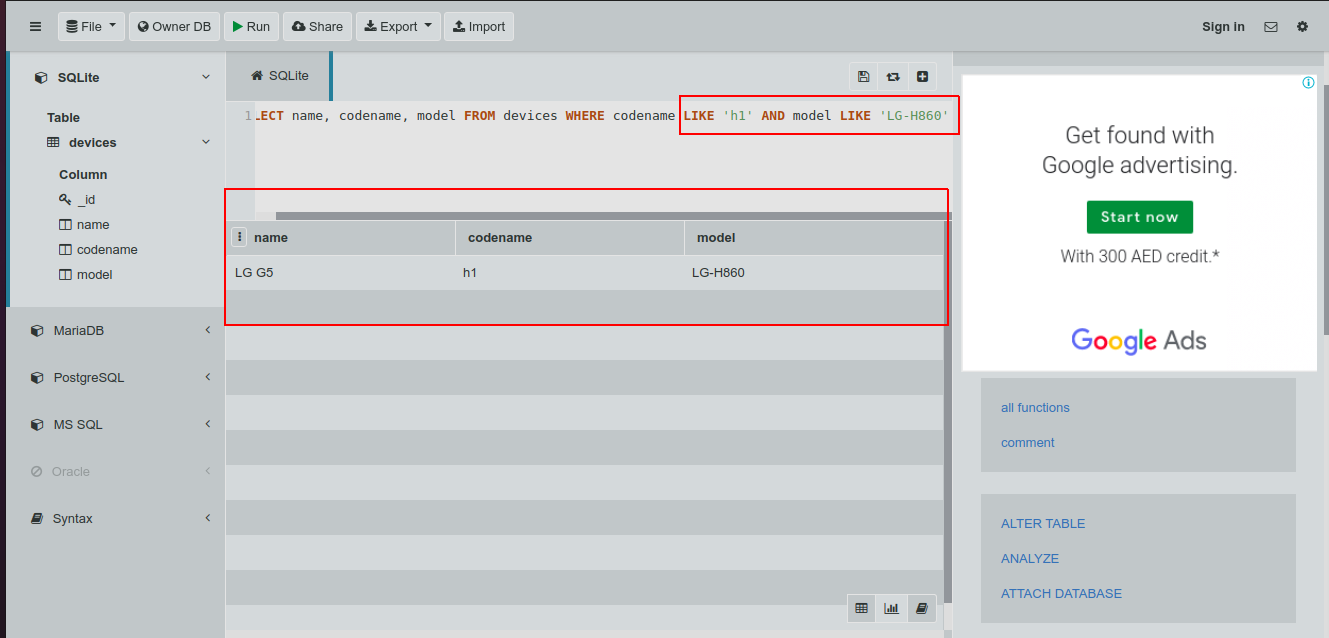This screenshot has width=1329, height=638.
Task: Add a new tab with plus icon
Action: click(922, 76)
